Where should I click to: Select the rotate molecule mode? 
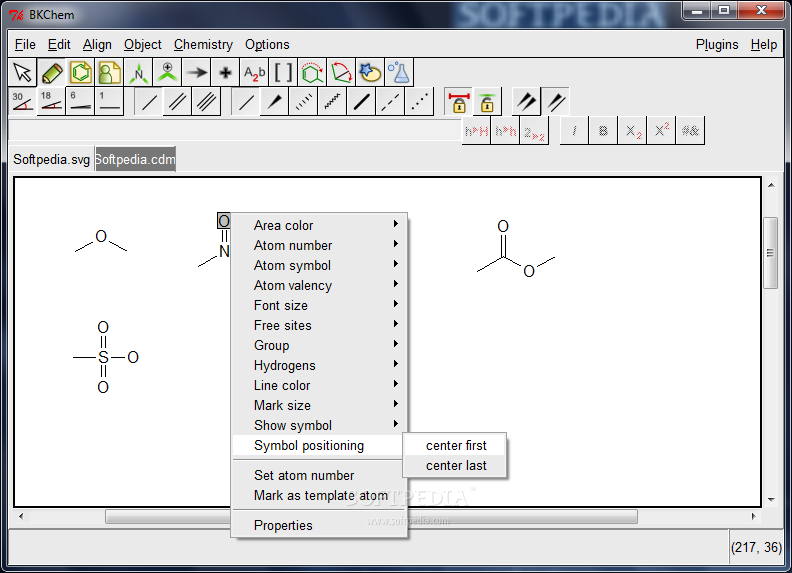[x=312, y=73]
